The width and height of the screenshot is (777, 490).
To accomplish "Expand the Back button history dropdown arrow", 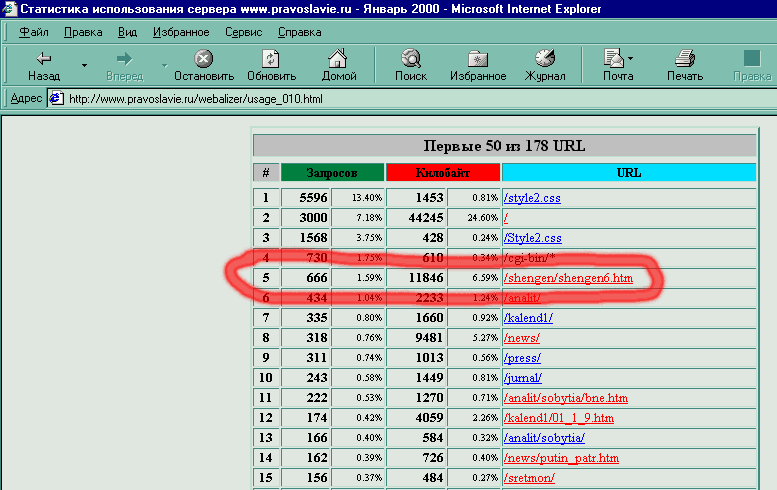I will 84,66.
